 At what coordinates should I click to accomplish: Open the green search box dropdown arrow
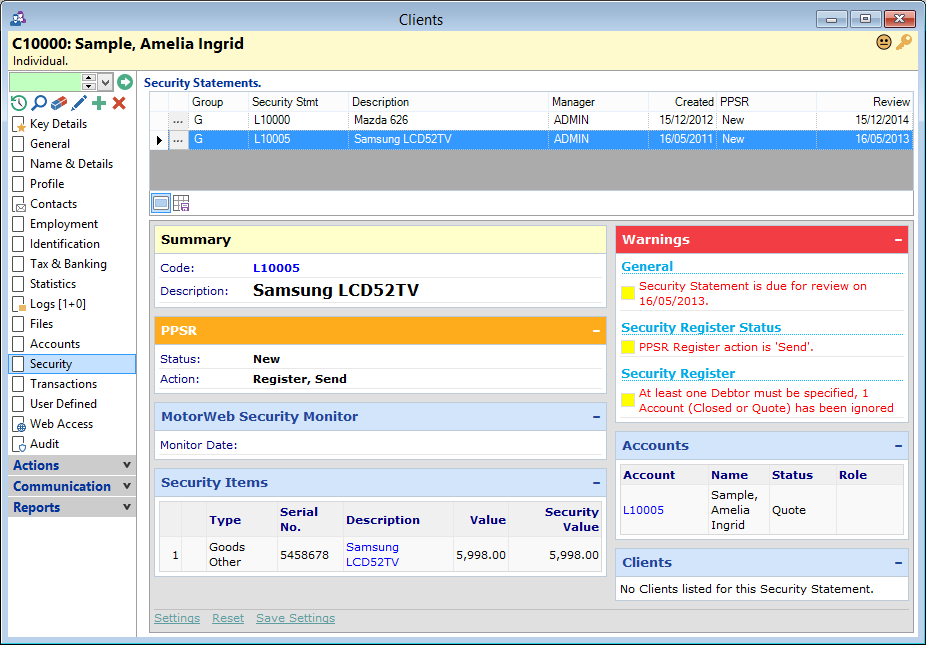tap(105, 82)
